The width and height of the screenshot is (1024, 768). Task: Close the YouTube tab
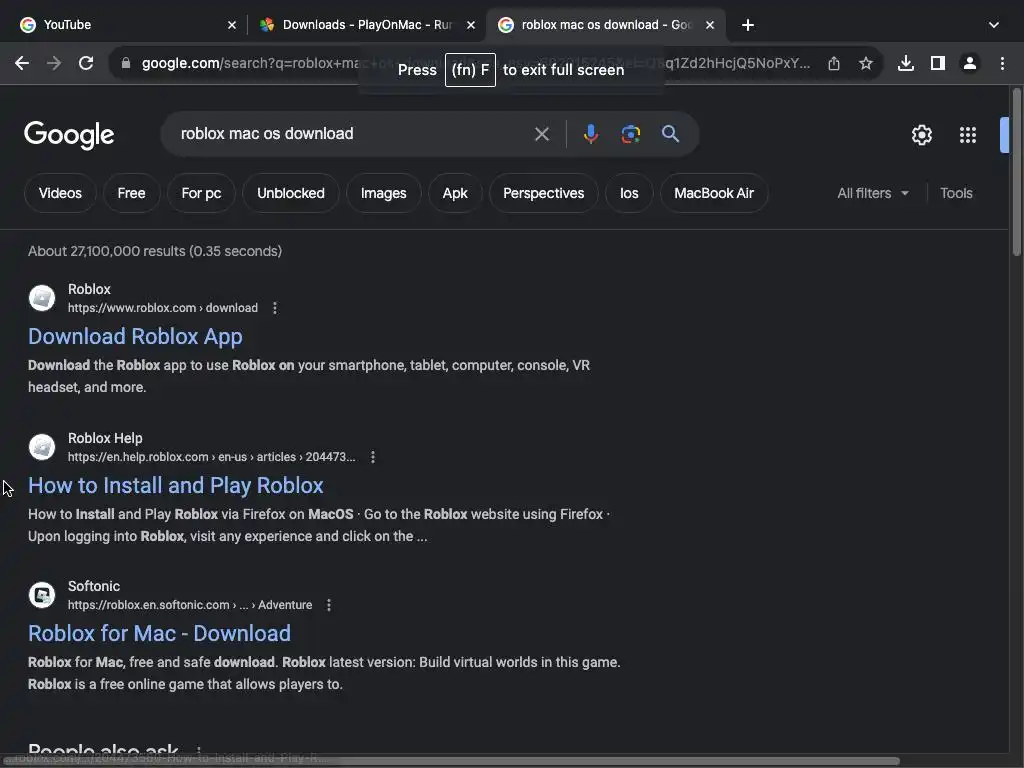232,25
